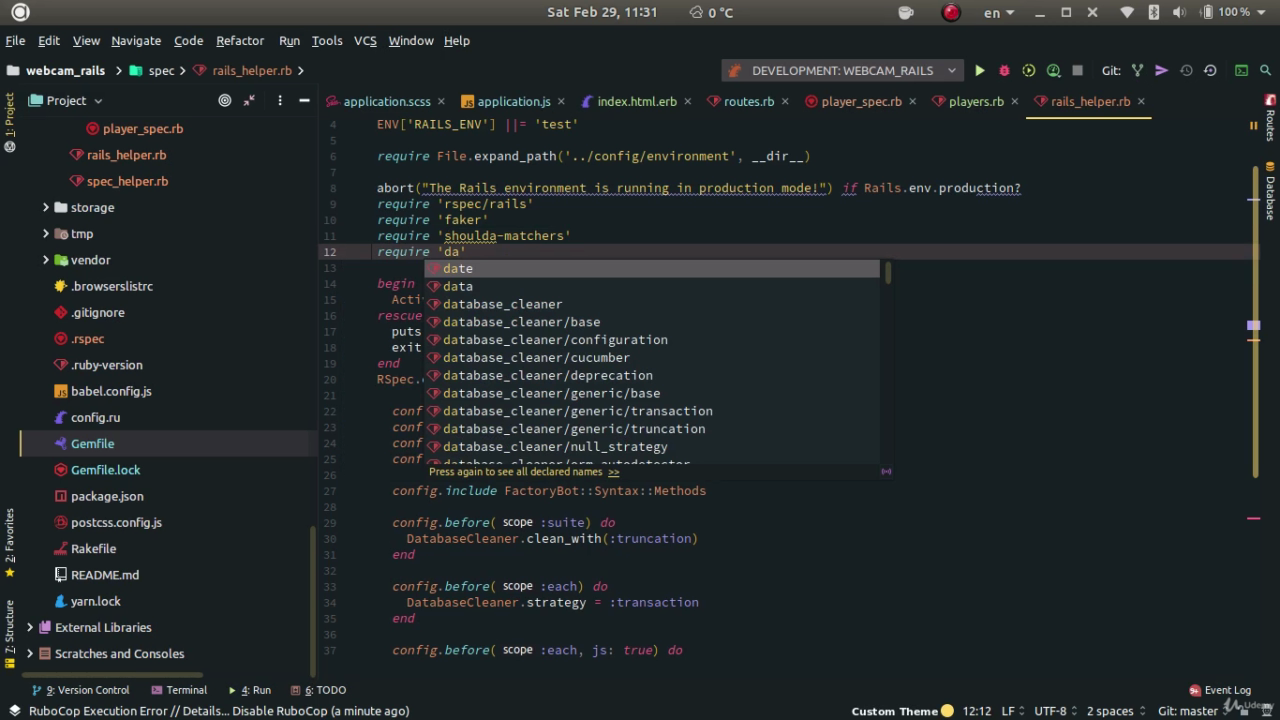
Task: Click the yellow Custom Theme indicator dot
Action: 947,711
